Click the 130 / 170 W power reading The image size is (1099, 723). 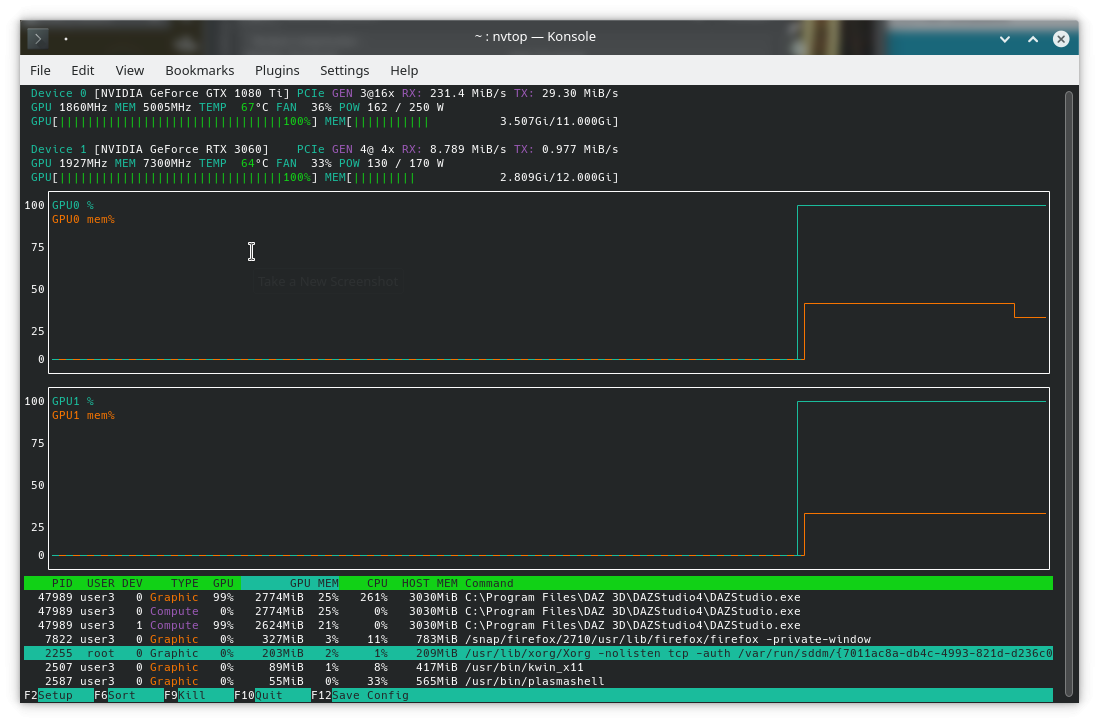coord(405,163)
